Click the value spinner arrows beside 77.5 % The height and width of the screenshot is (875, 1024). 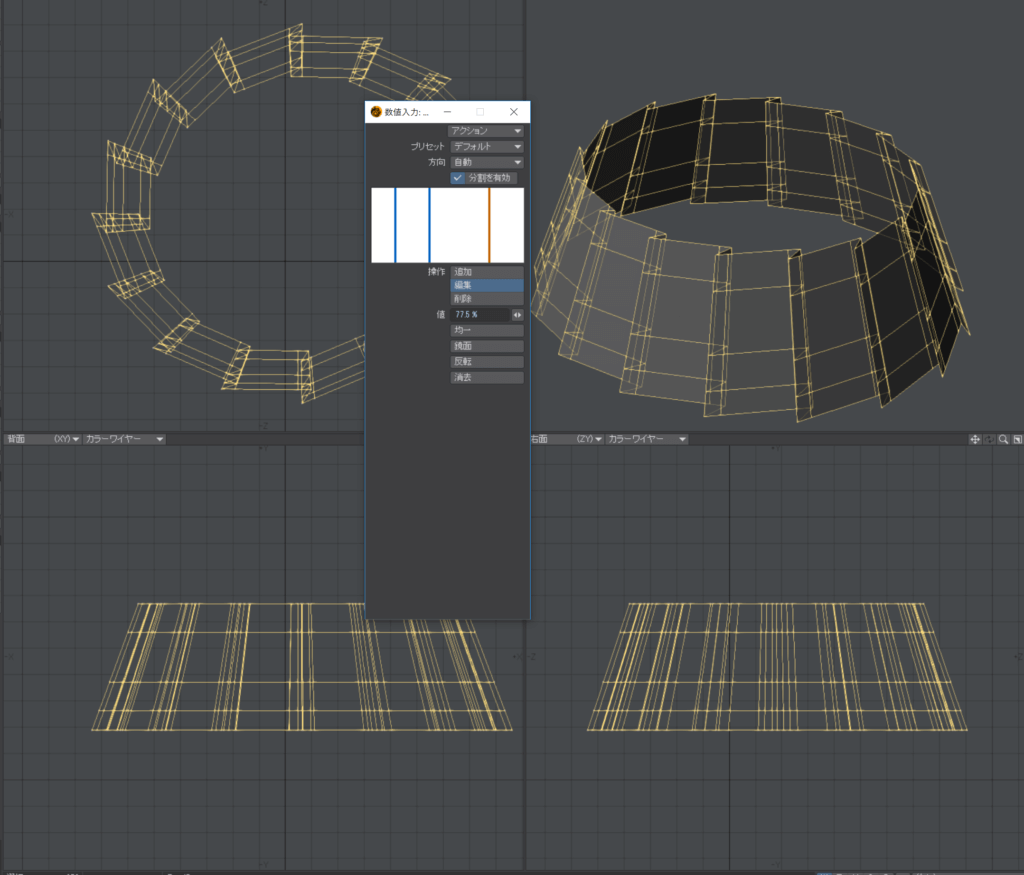517,315
